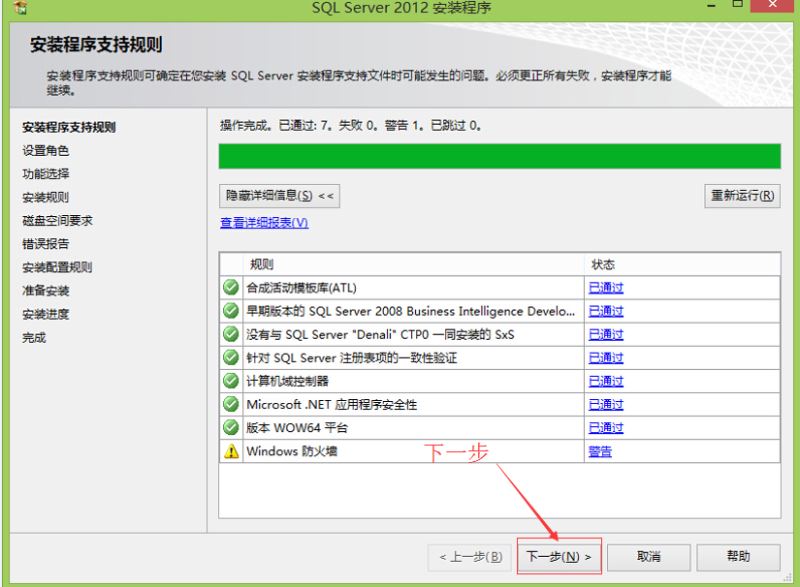Open 已通过 link for Microsoft .NET 应用程序安全性

pyautogui.click(x=606, y=405)
